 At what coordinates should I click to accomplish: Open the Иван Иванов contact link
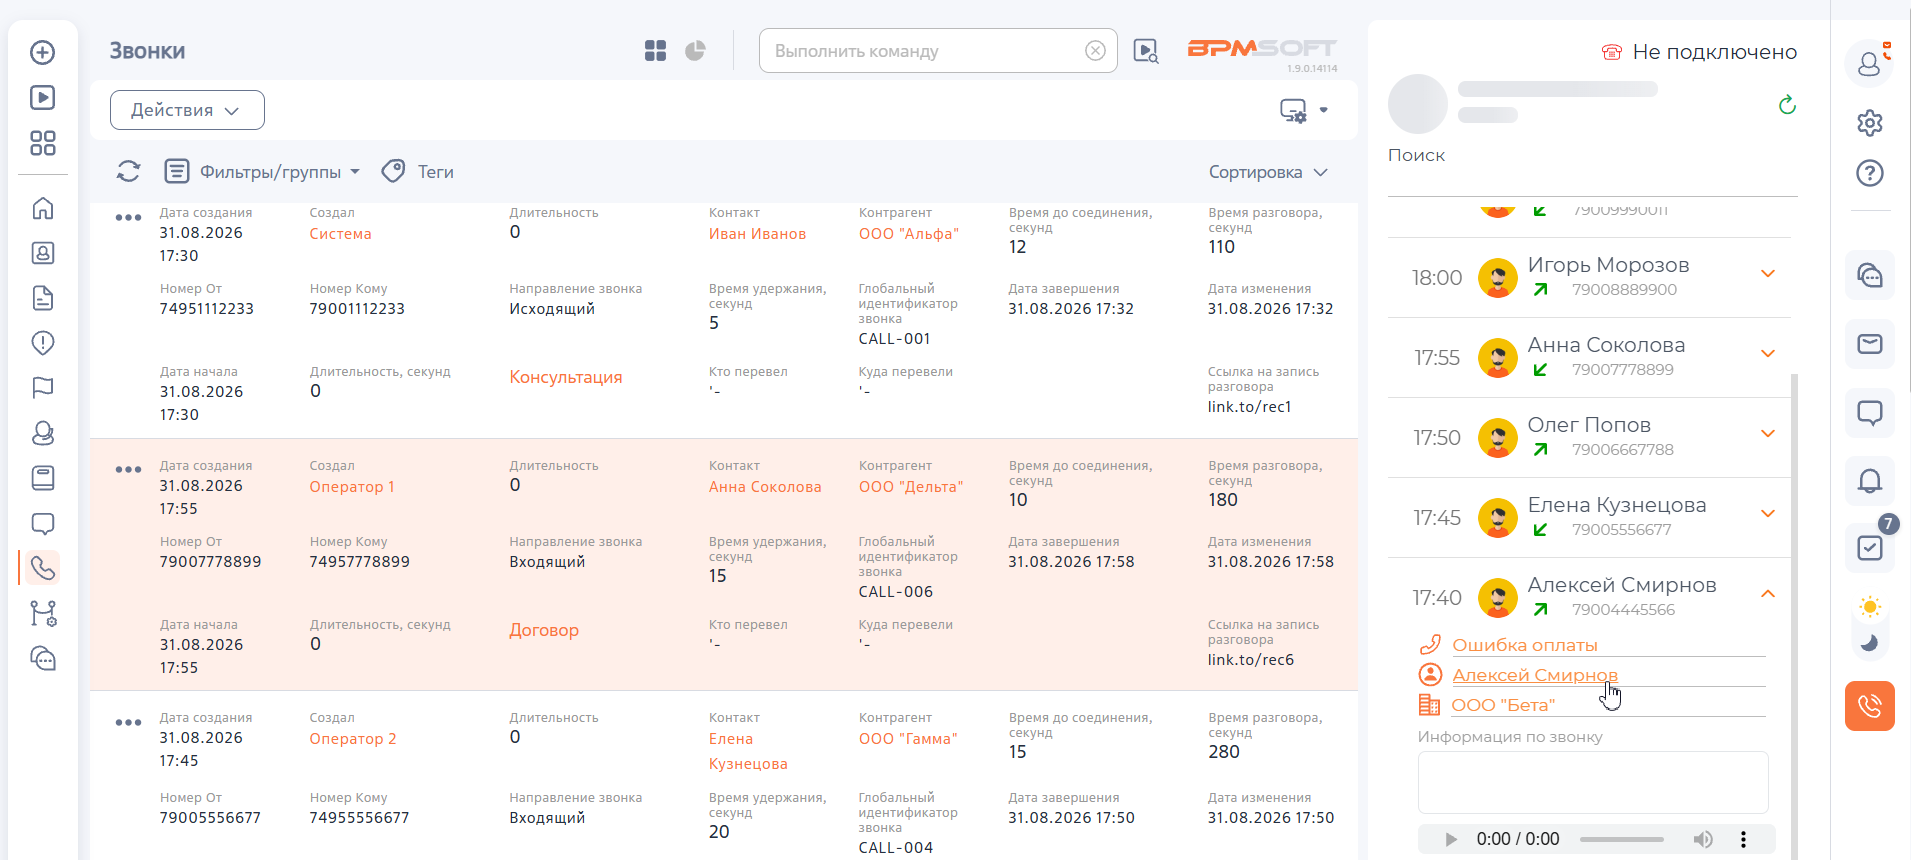coord(757,234)
